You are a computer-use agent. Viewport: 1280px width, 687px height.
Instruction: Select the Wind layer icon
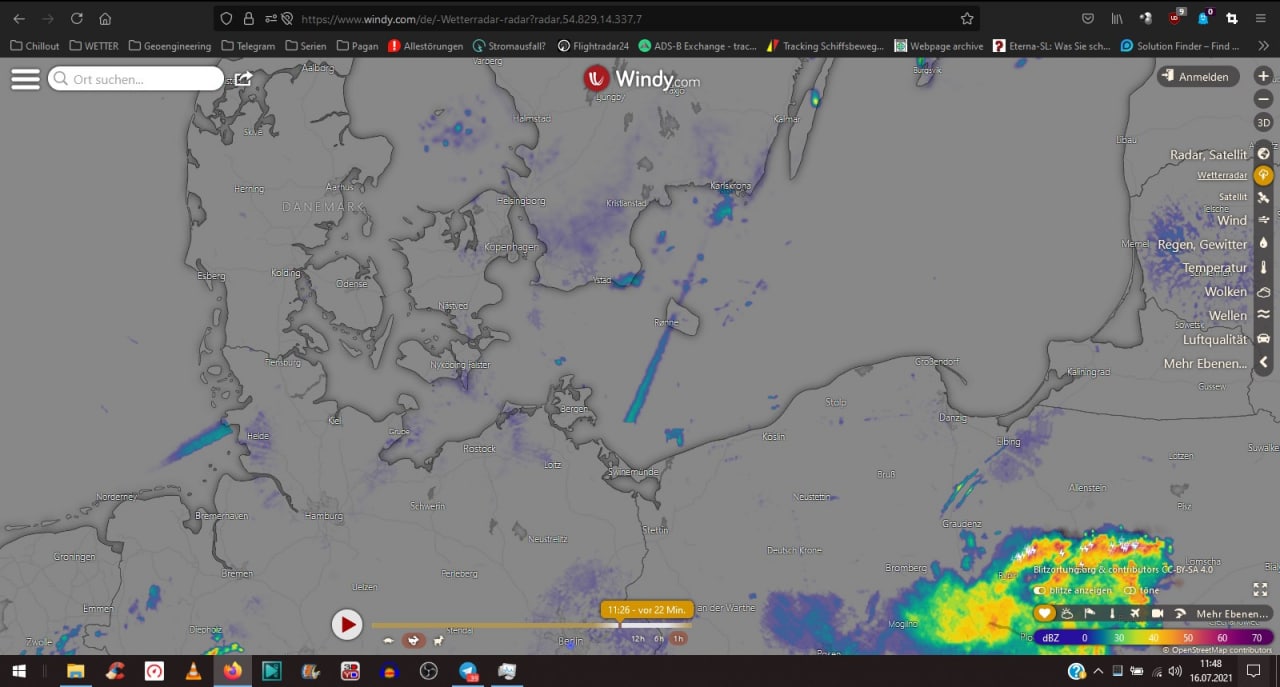point(1264,220)
